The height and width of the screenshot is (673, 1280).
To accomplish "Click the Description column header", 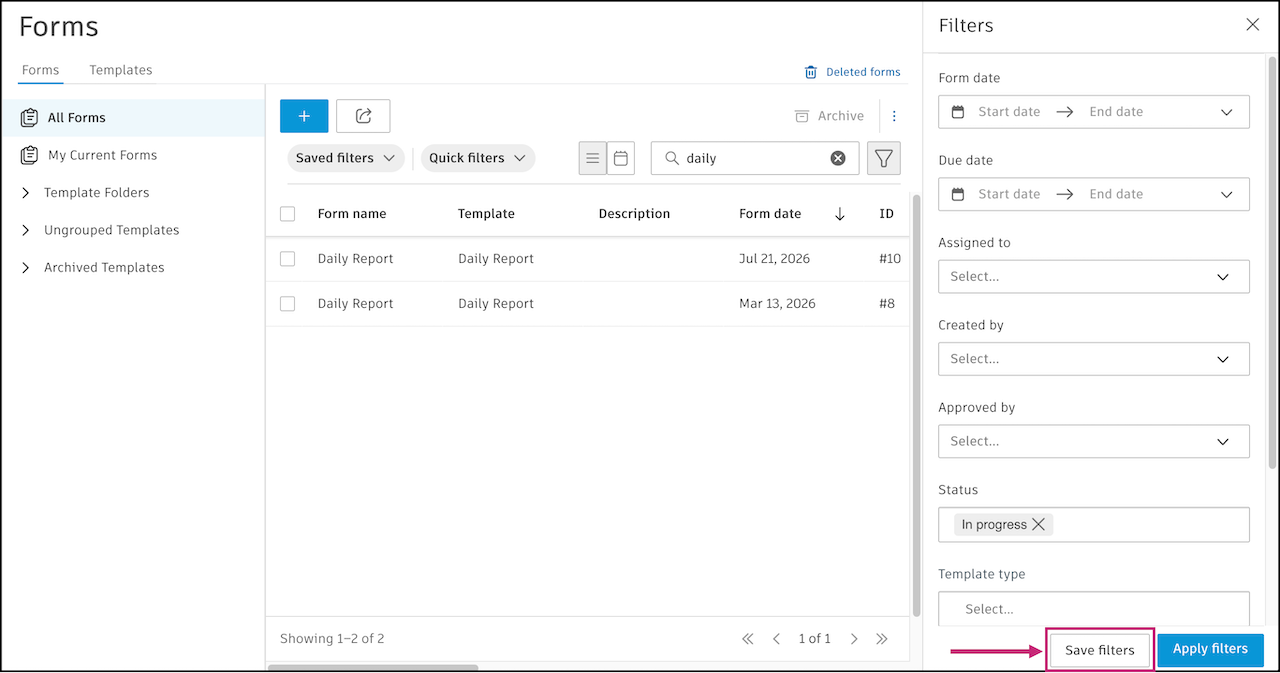I will point(634,214).
